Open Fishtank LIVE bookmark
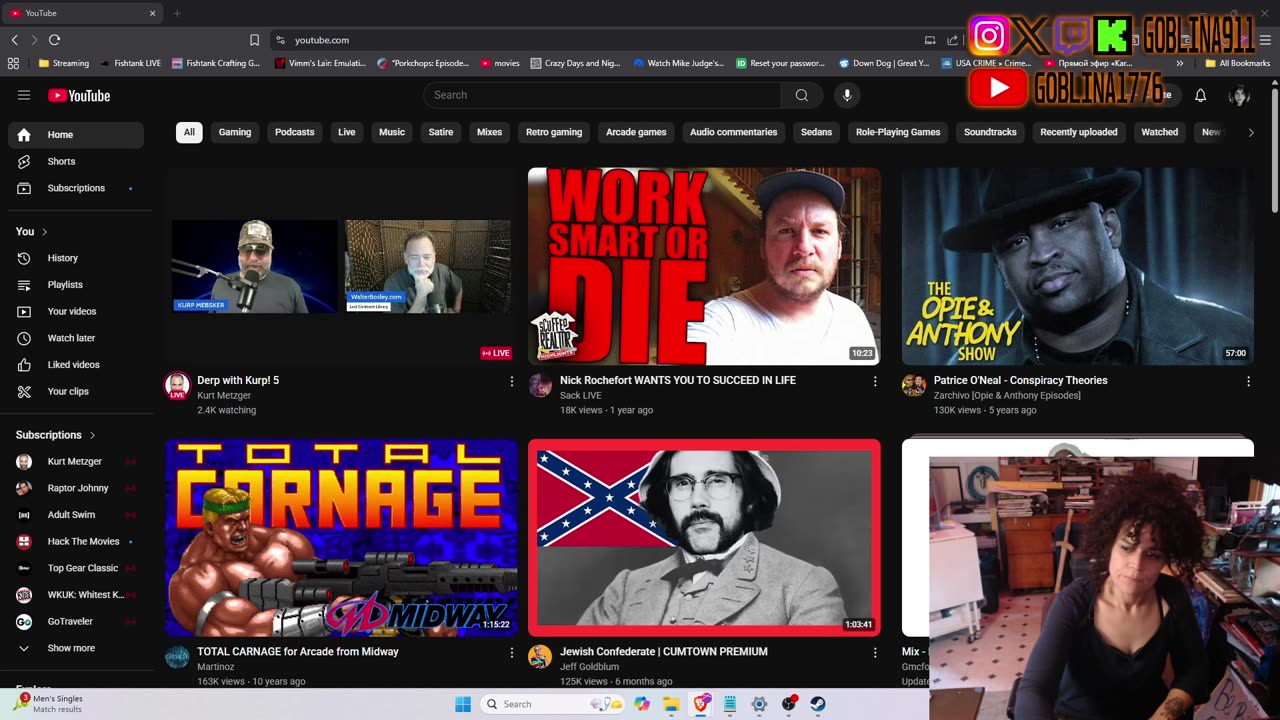This screenshot has height=720, width=1280. [x=131, y=63]
